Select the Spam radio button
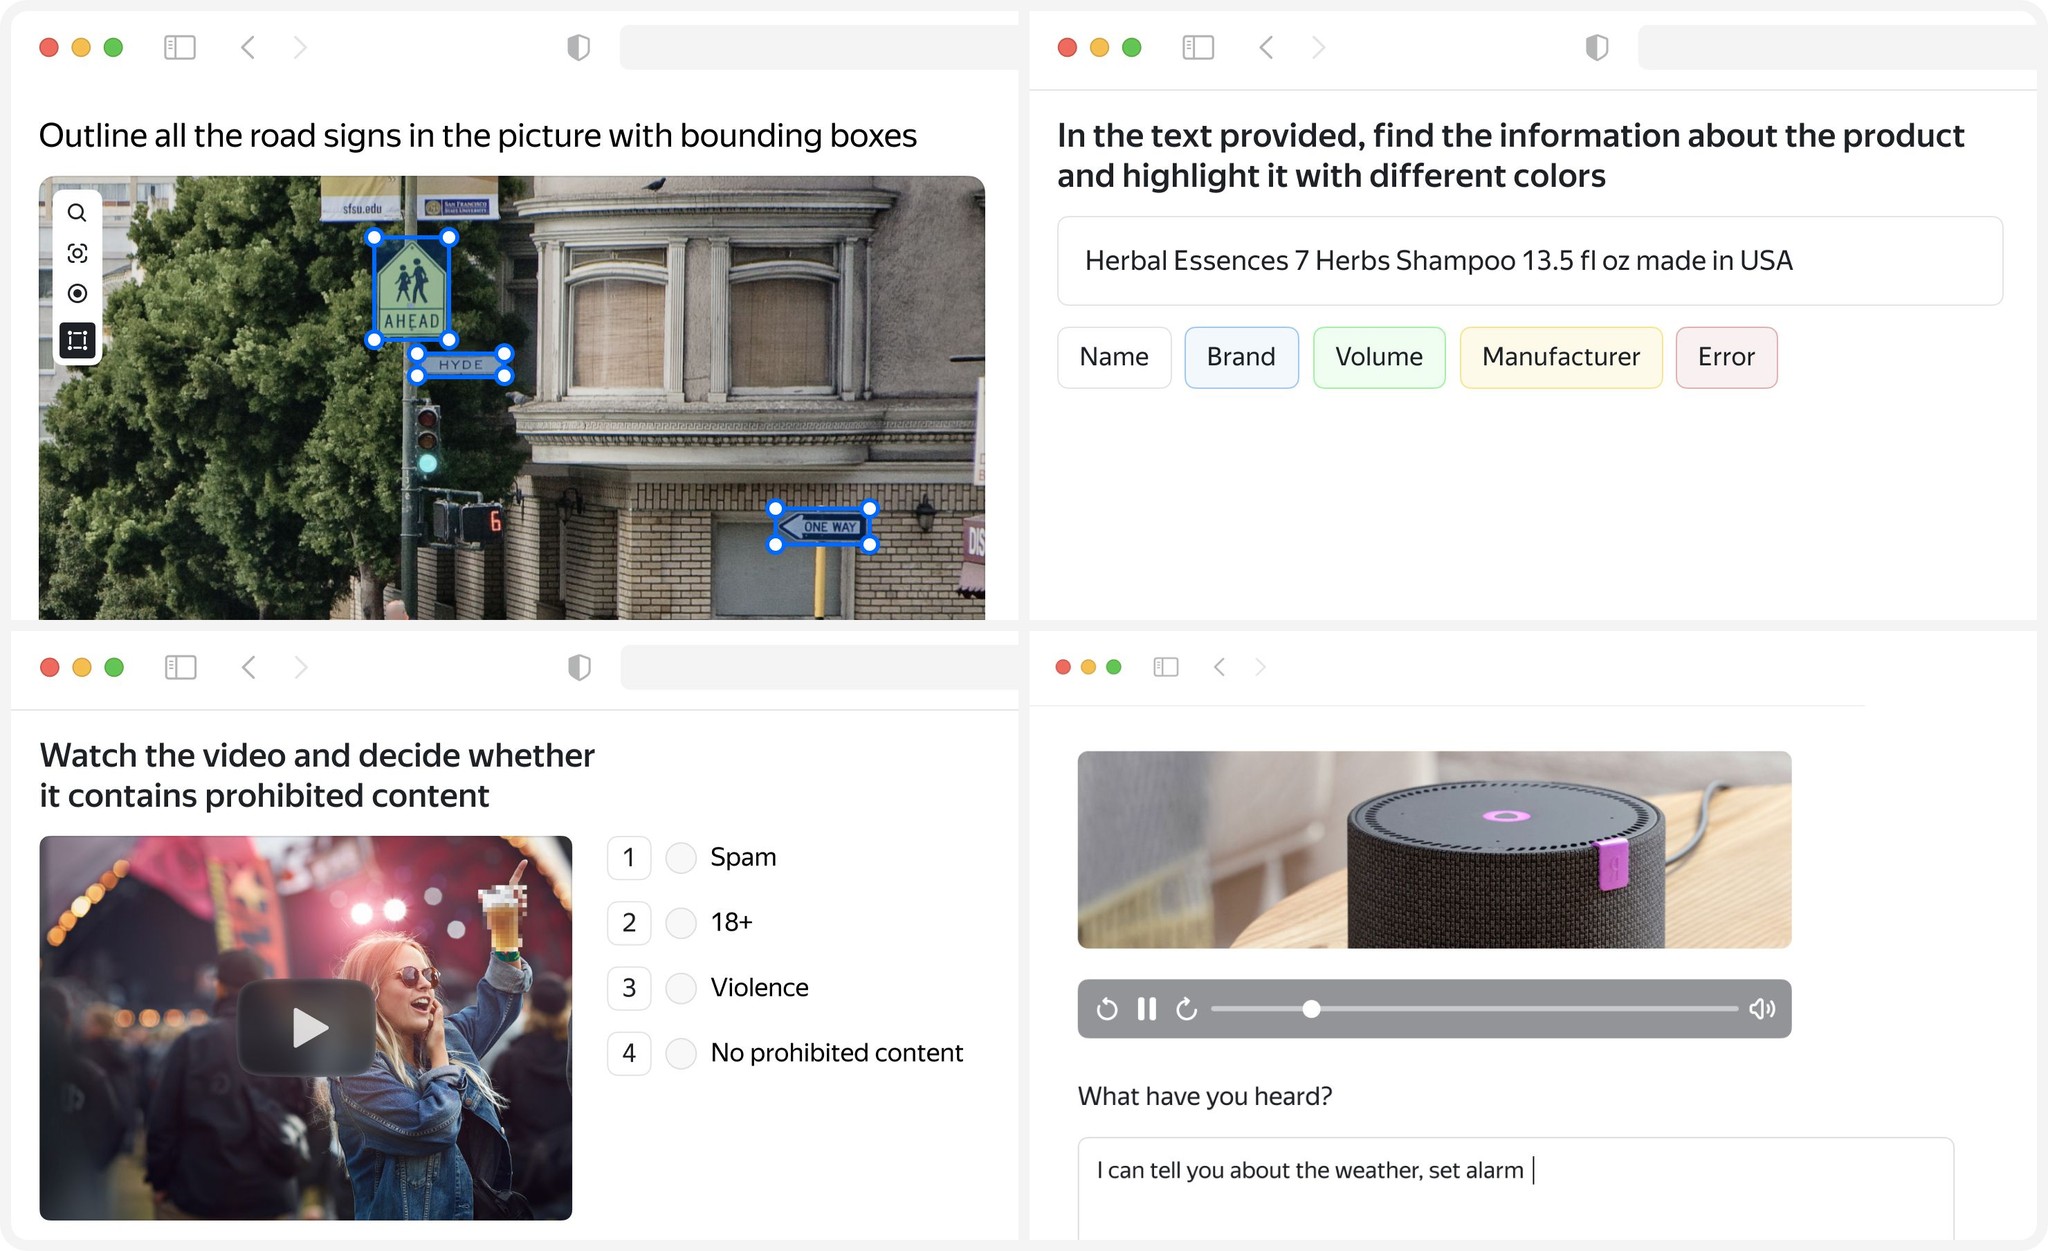The height and width of the screenshot is (1251, 2048). point(680,857)
